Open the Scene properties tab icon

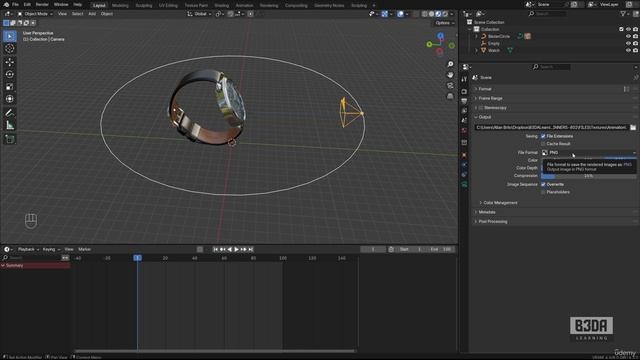[464, 120]
